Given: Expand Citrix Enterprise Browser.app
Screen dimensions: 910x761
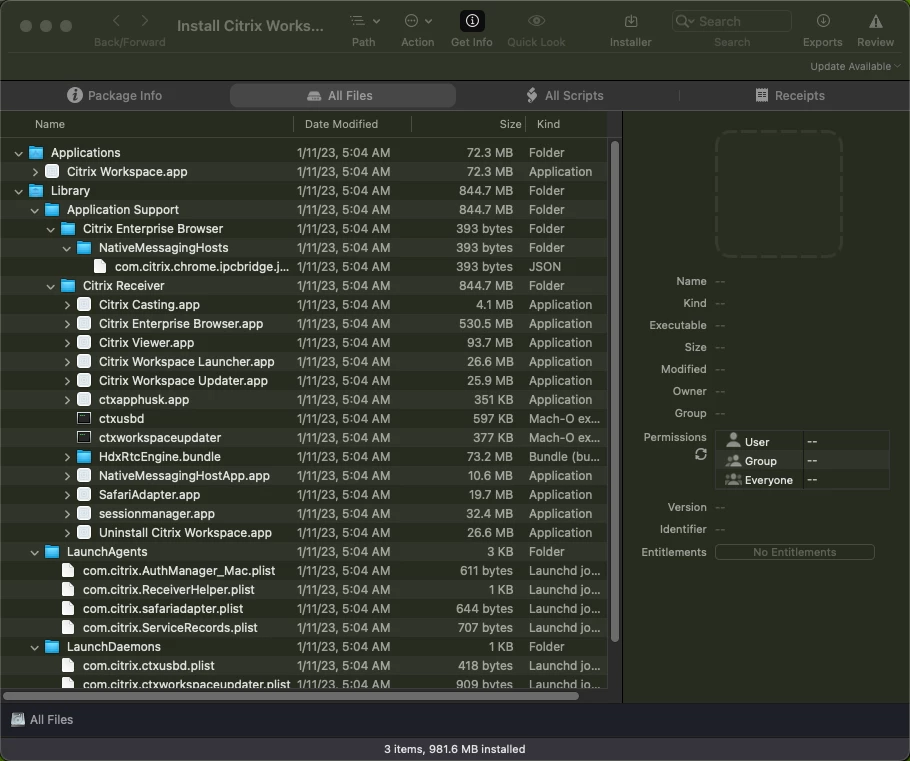Looking at the screenshot, I should [67, 324].
